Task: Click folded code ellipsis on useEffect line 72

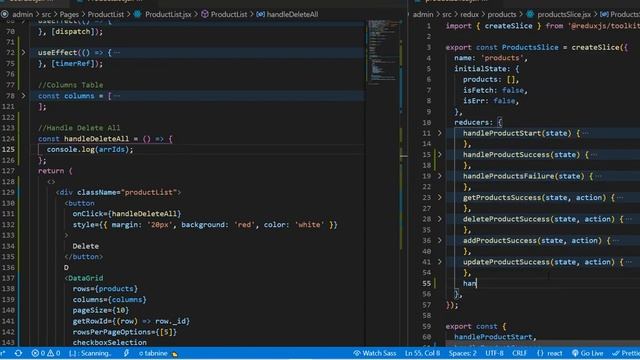Action: coord(117,53)
